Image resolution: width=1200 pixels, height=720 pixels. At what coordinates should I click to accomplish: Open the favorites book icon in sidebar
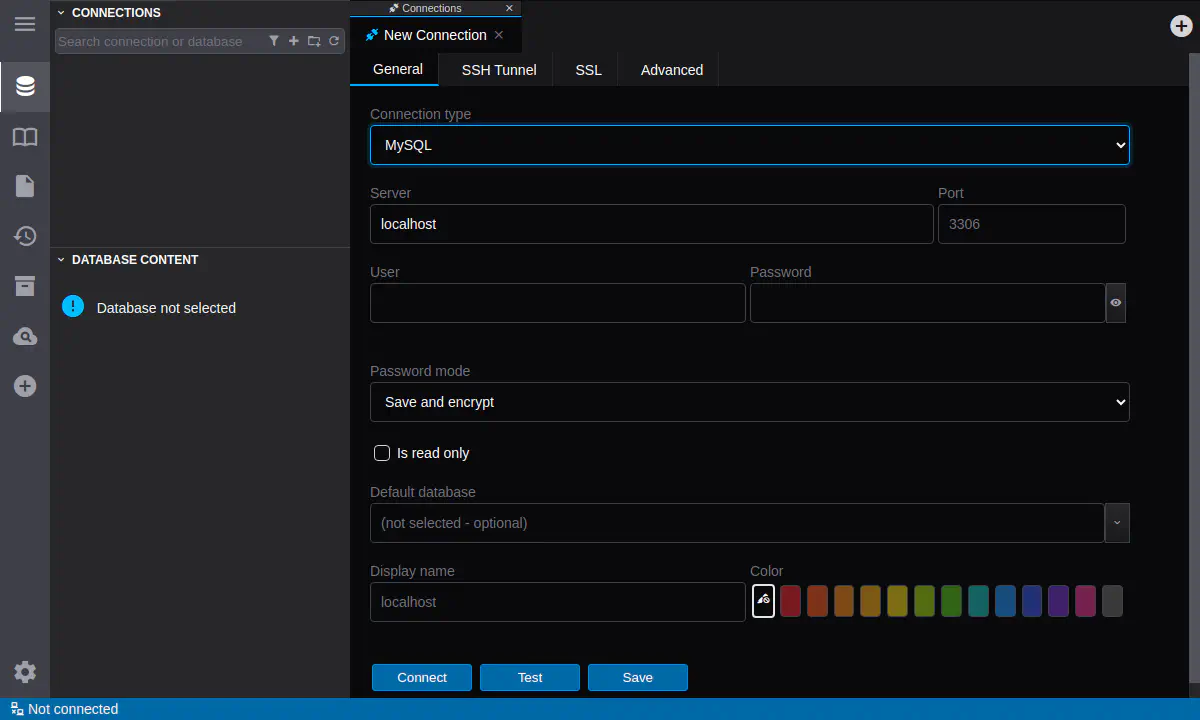click(x=25, y=137)
